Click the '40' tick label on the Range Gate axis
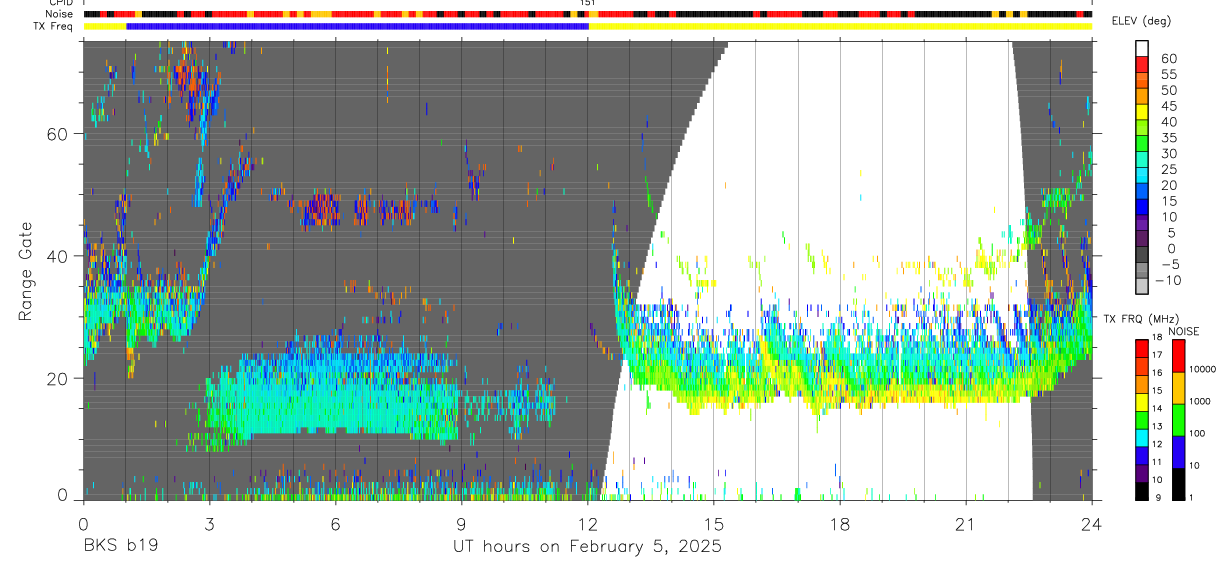 (x=57, y=256)
